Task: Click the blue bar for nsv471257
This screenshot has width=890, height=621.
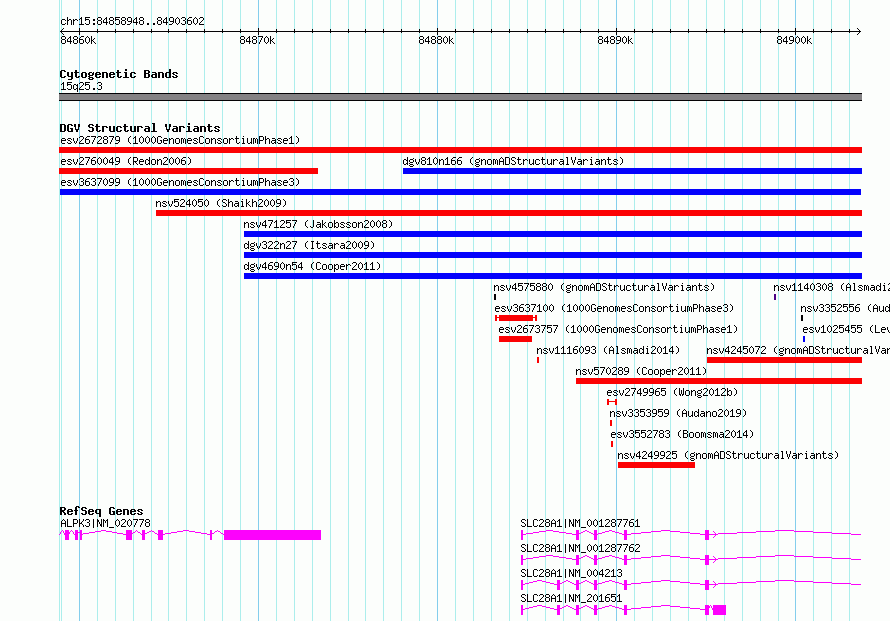Action: [x=553, y=234]
